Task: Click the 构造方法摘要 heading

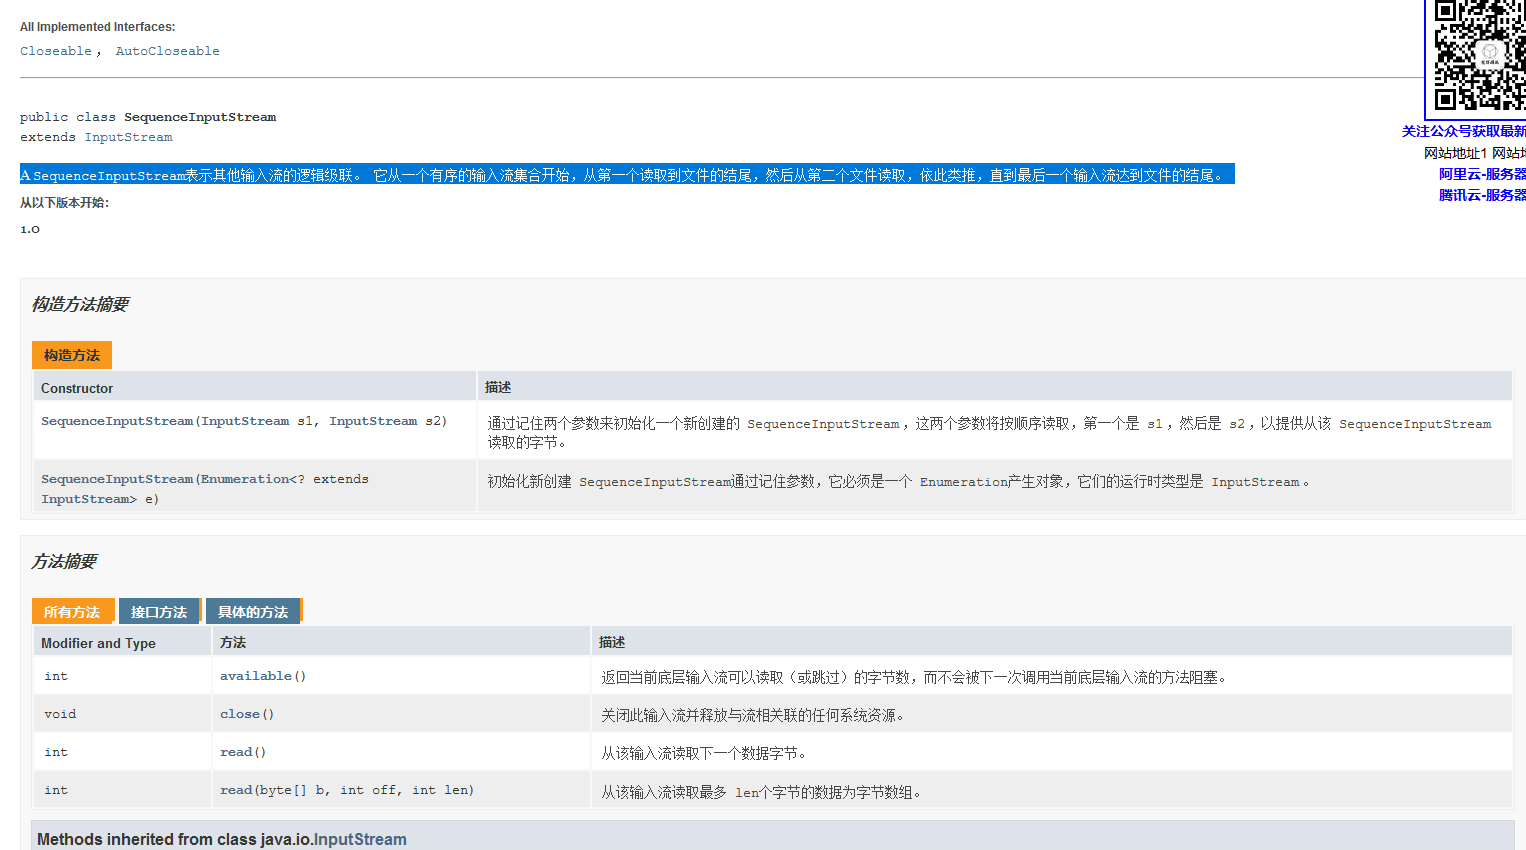Action: [x=80, y=304]
